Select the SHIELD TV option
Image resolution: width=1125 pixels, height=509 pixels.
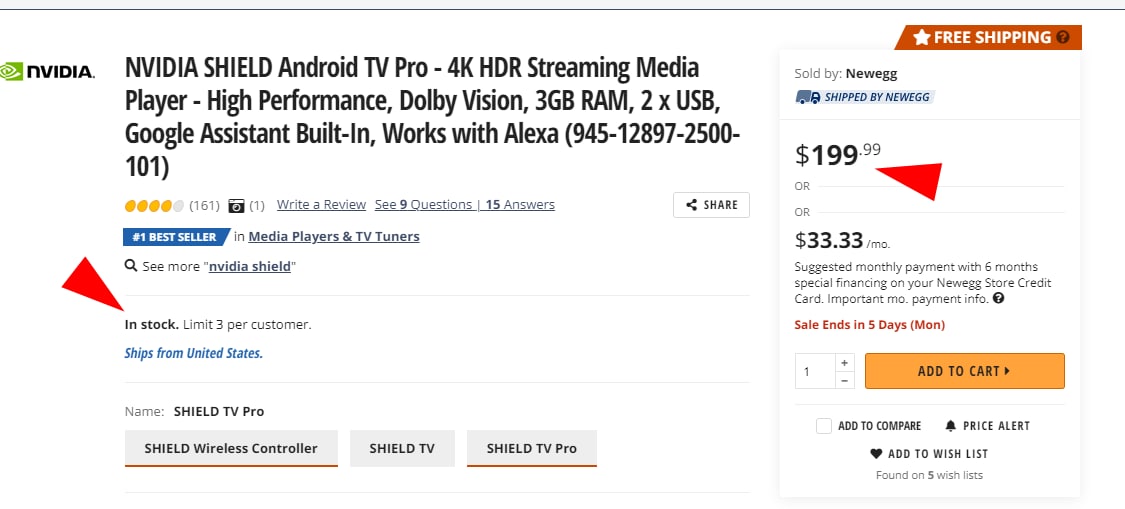(x=402, y=449)
